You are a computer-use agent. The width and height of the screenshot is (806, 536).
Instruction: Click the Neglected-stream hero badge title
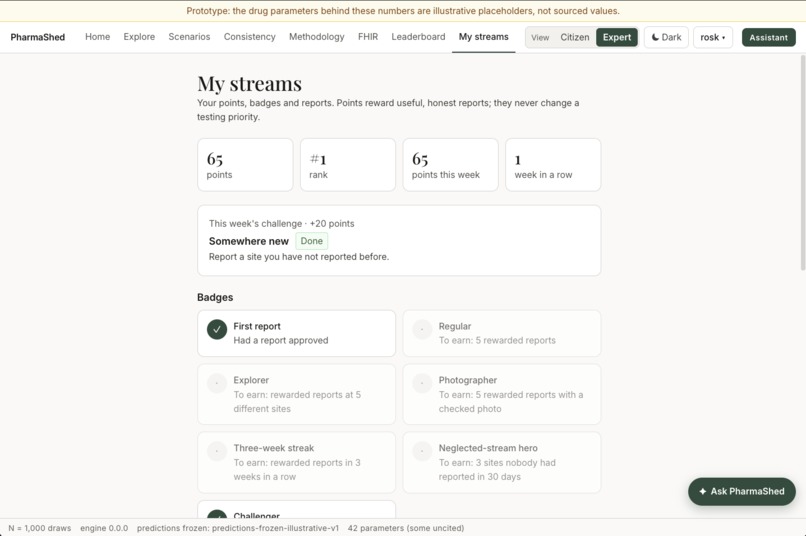[488, 448]
